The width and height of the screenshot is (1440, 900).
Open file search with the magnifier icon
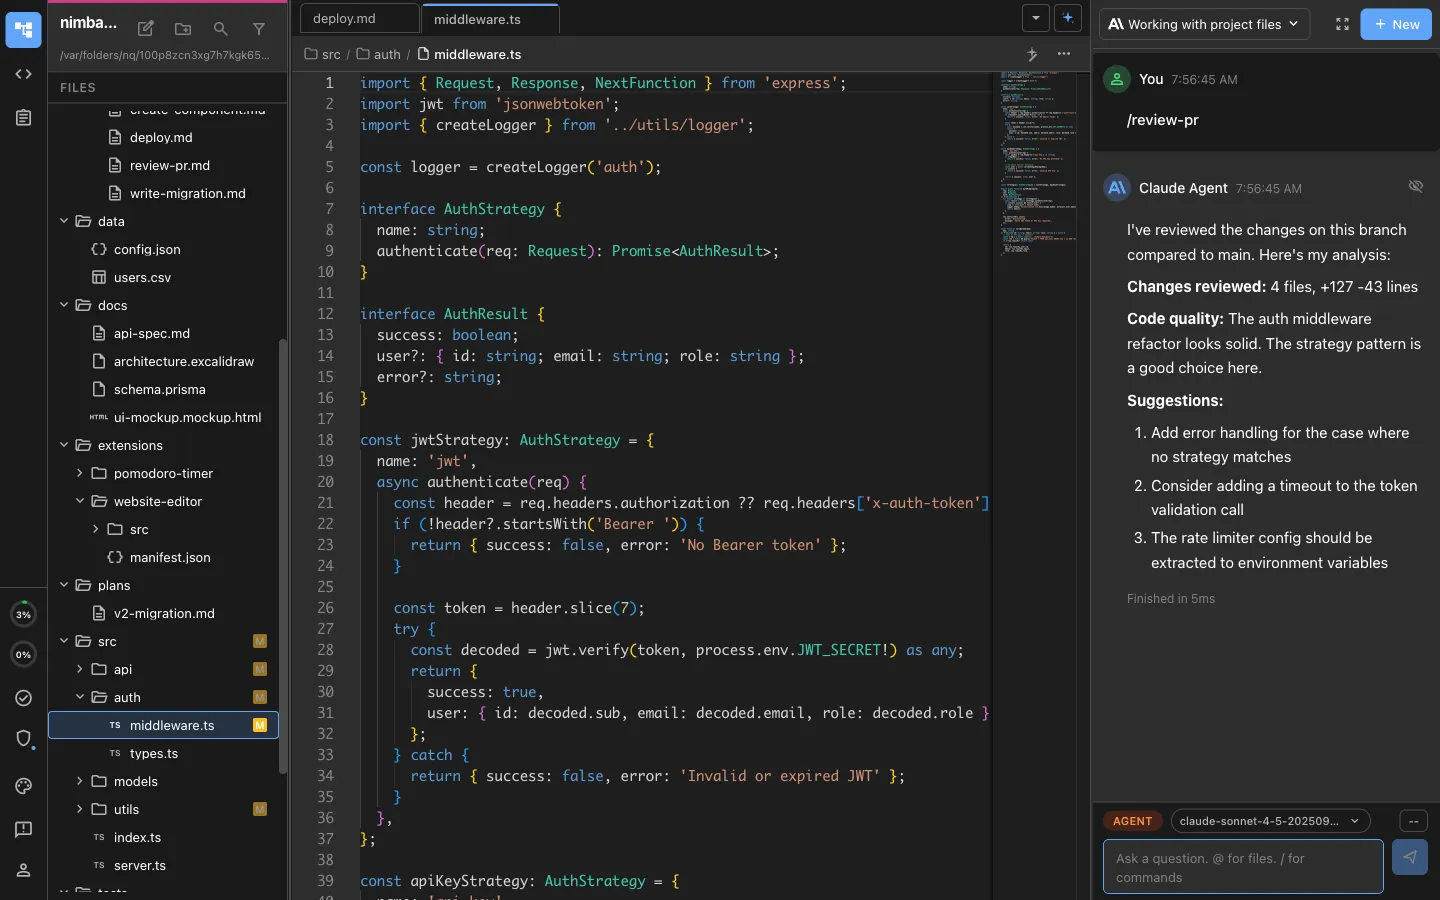221,29
